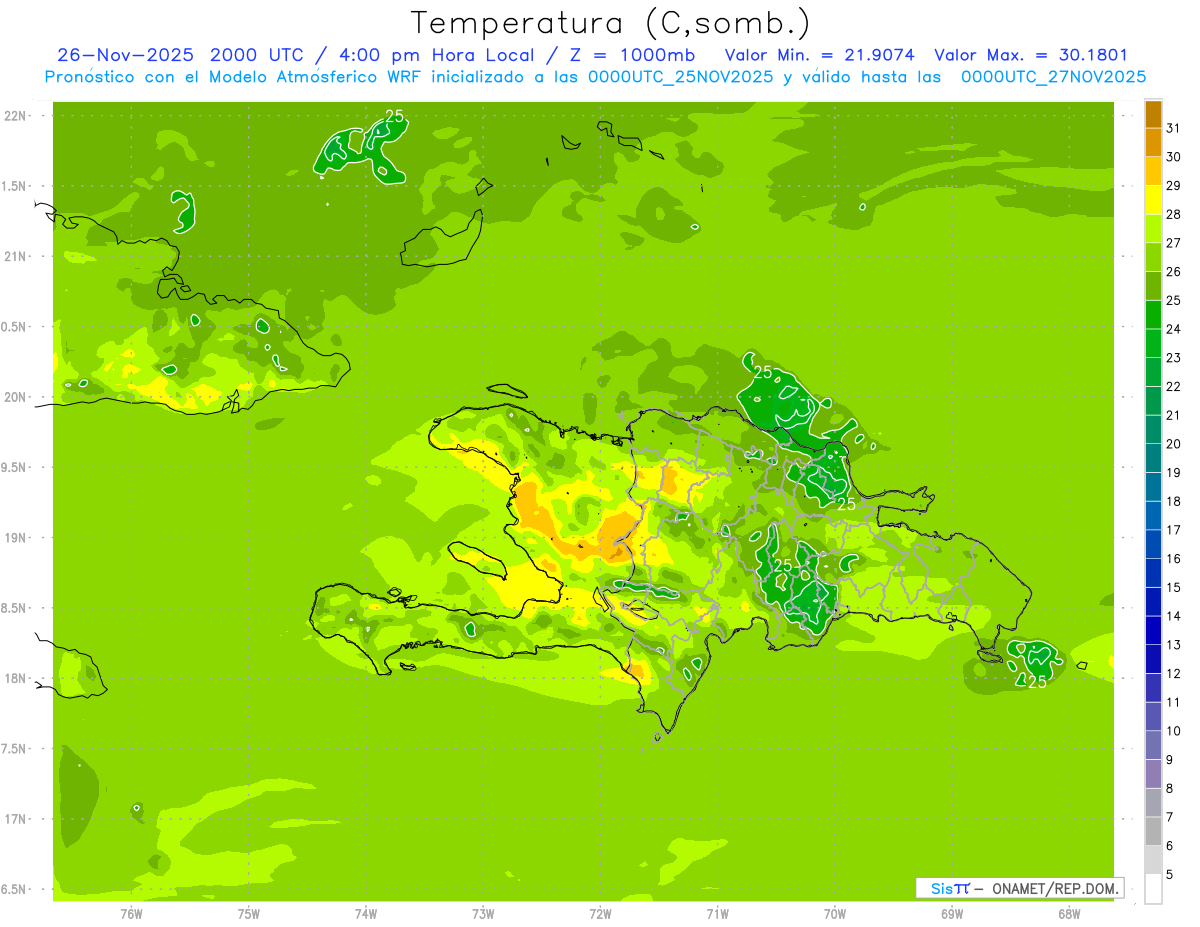The height and width of the screenshot is (927, 1200).
Task: Click the "1.5N" latitude axis label
Action: (16, 186)
